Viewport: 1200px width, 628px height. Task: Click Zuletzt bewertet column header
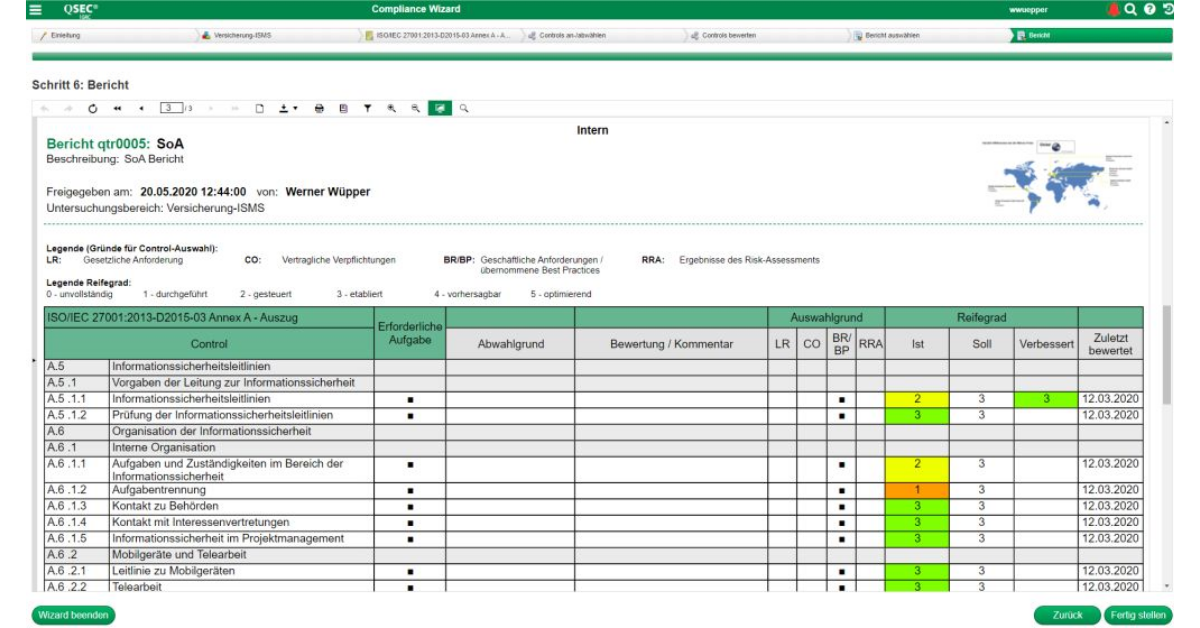coord(1109,344)
